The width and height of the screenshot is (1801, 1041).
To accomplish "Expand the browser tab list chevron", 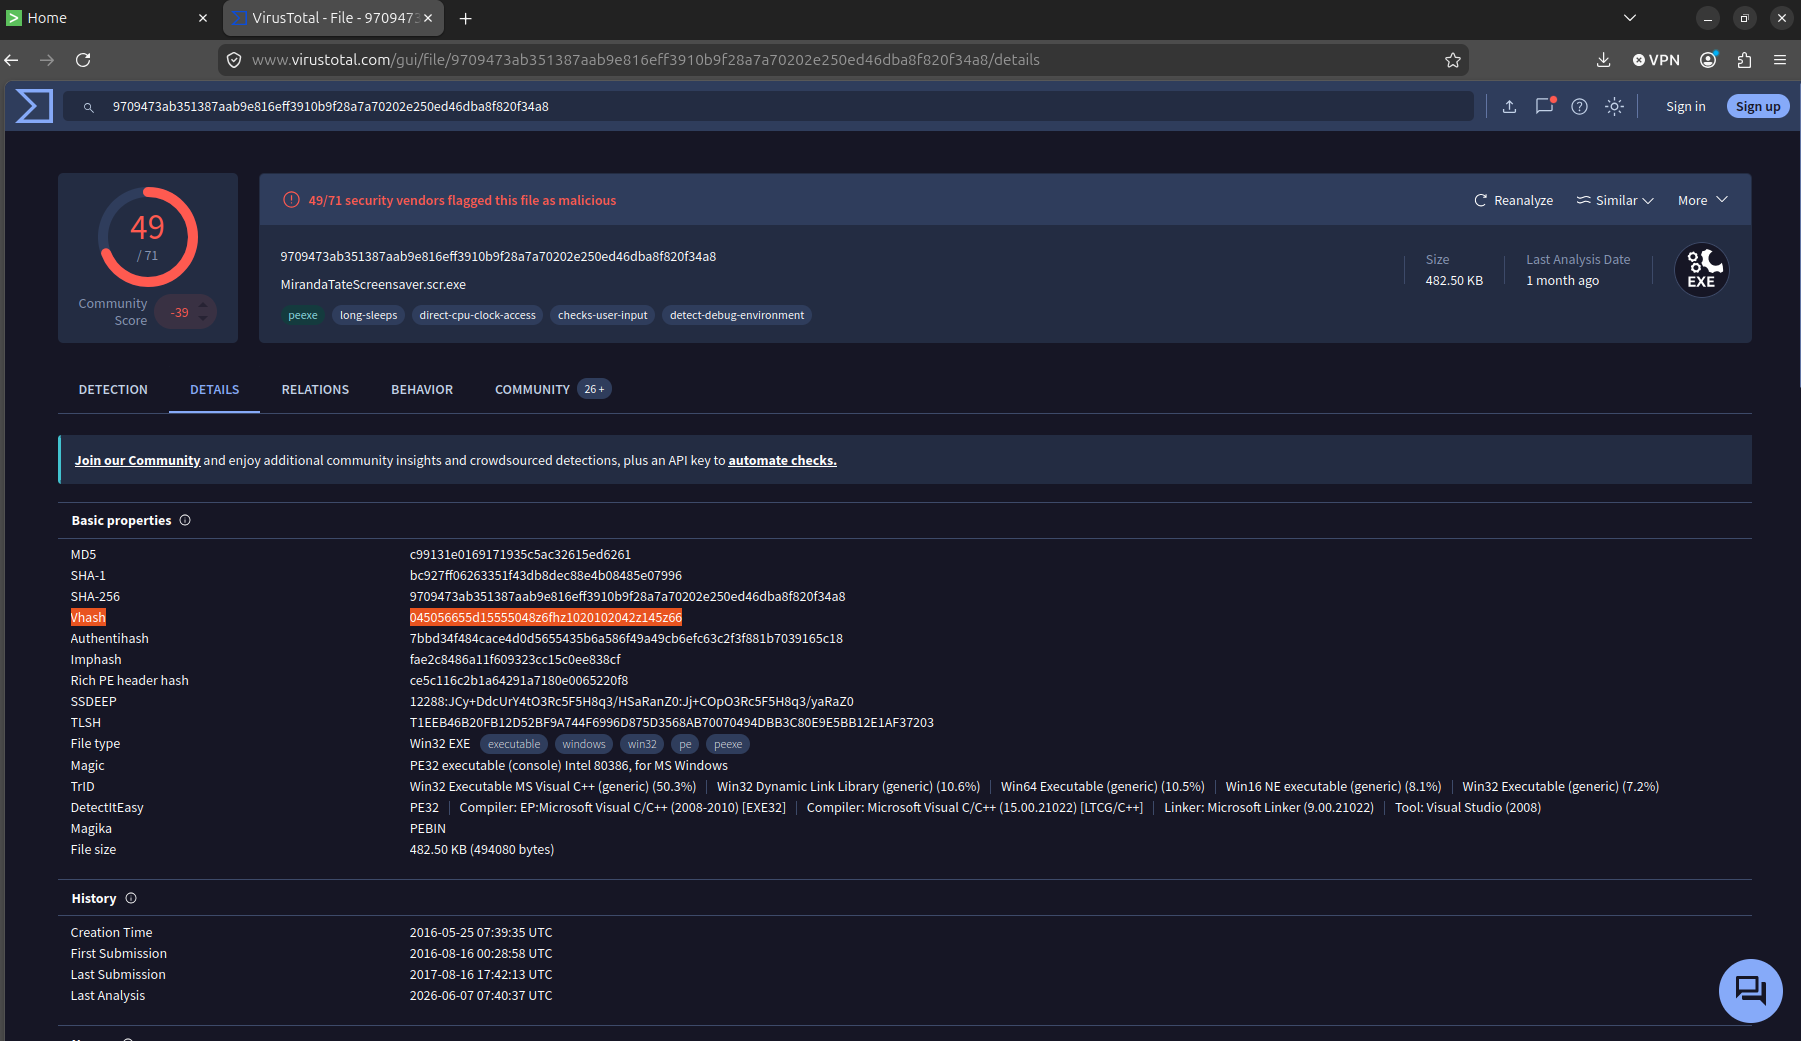I will click(x=1629, y=18).
